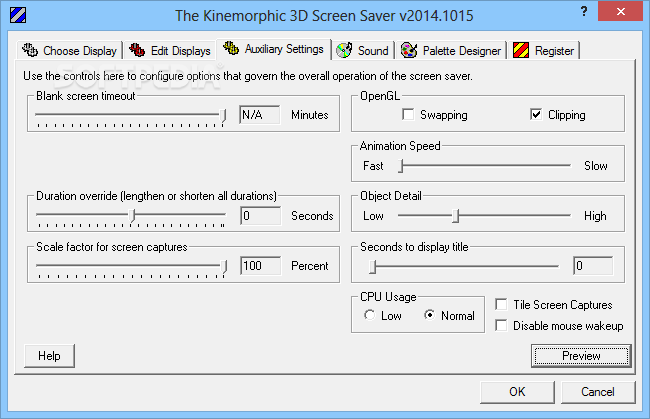Image resolution: width=650 pixels, height=419 pixels.
Task: Uncheck the OpenGL Clipping checkbox
Action: point(536,114)
